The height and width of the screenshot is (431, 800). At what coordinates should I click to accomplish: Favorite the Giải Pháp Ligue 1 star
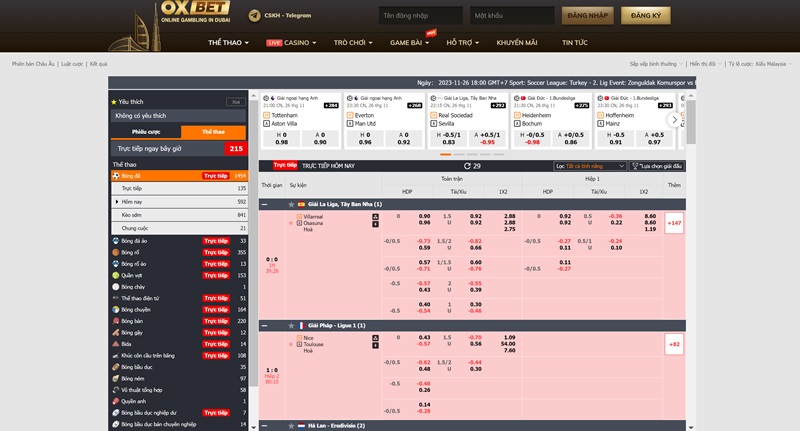pyautogui.click(x=291, y=326)
